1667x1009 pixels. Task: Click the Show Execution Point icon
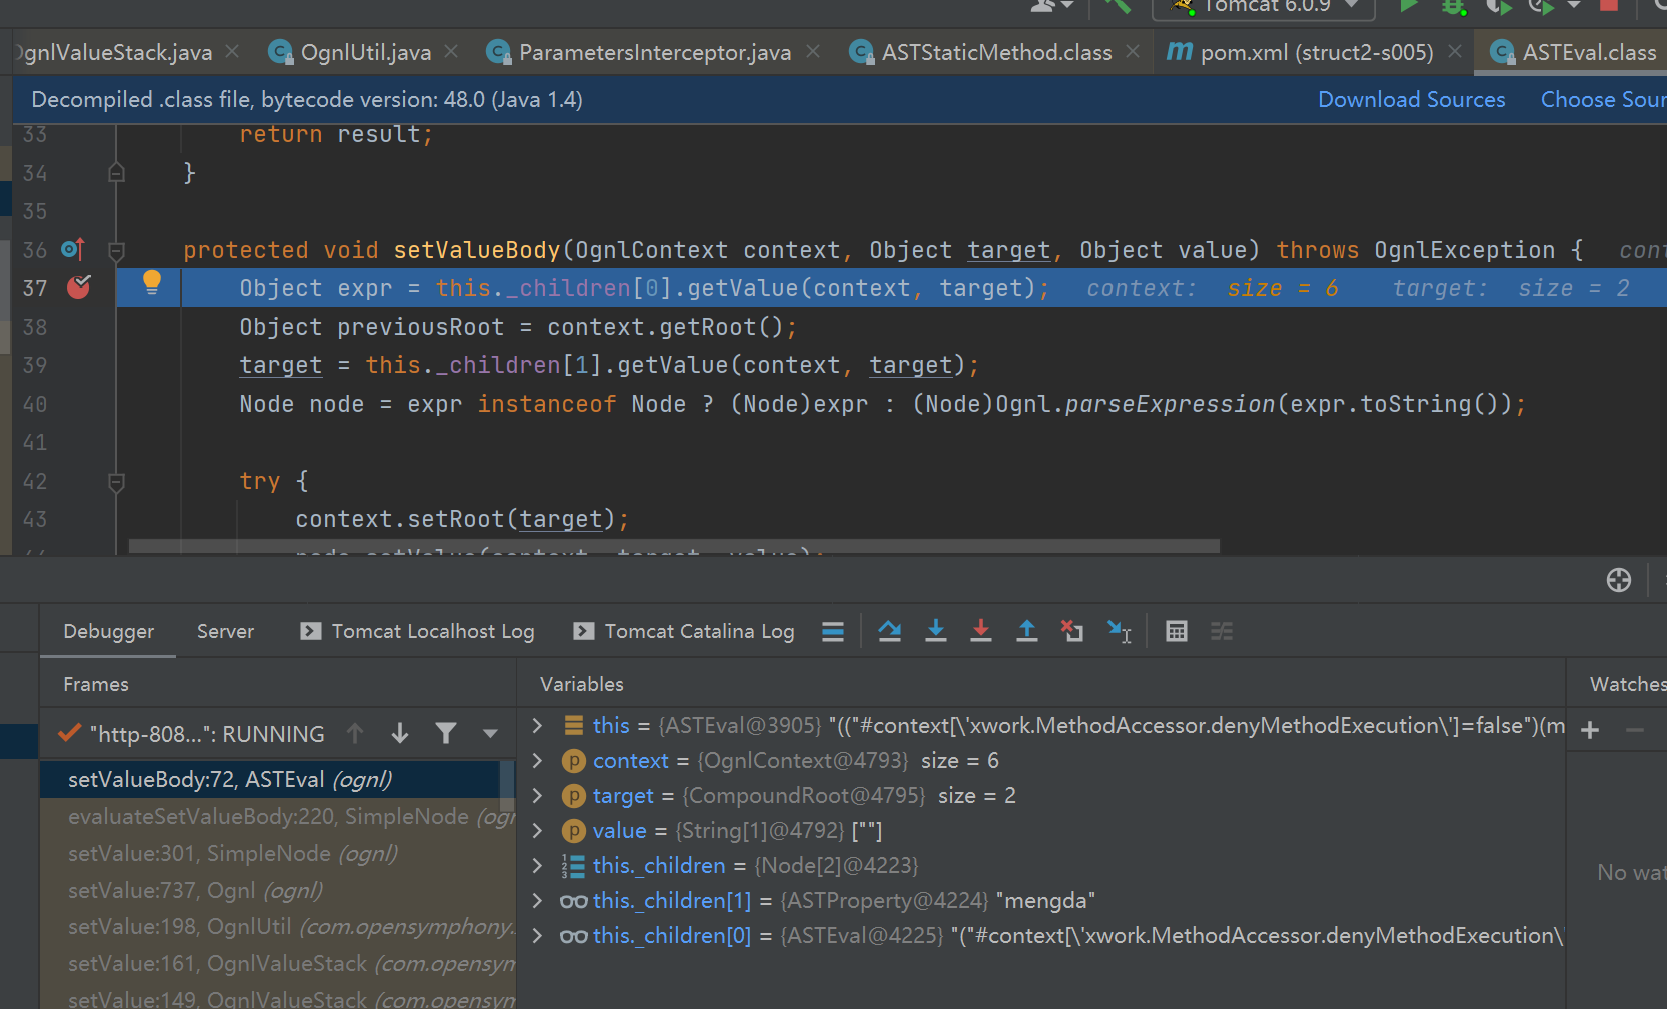tap(833, 631)
